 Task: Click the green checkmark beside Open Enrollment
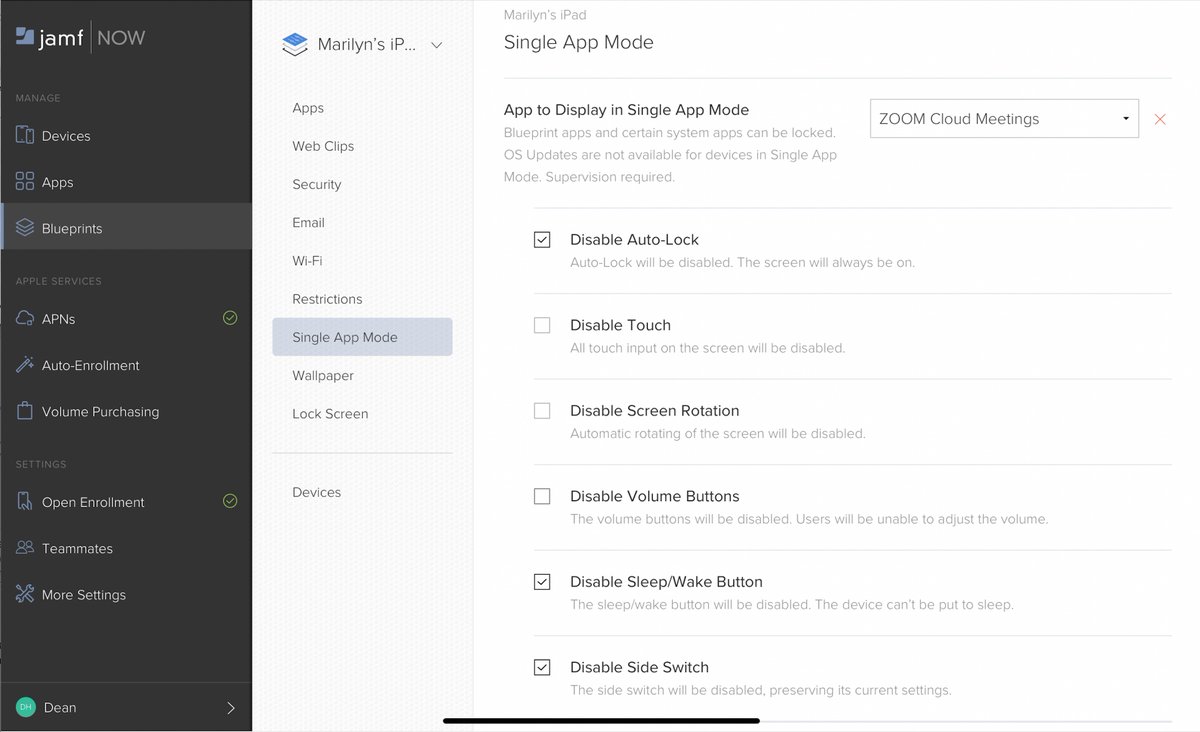[230, 501]
